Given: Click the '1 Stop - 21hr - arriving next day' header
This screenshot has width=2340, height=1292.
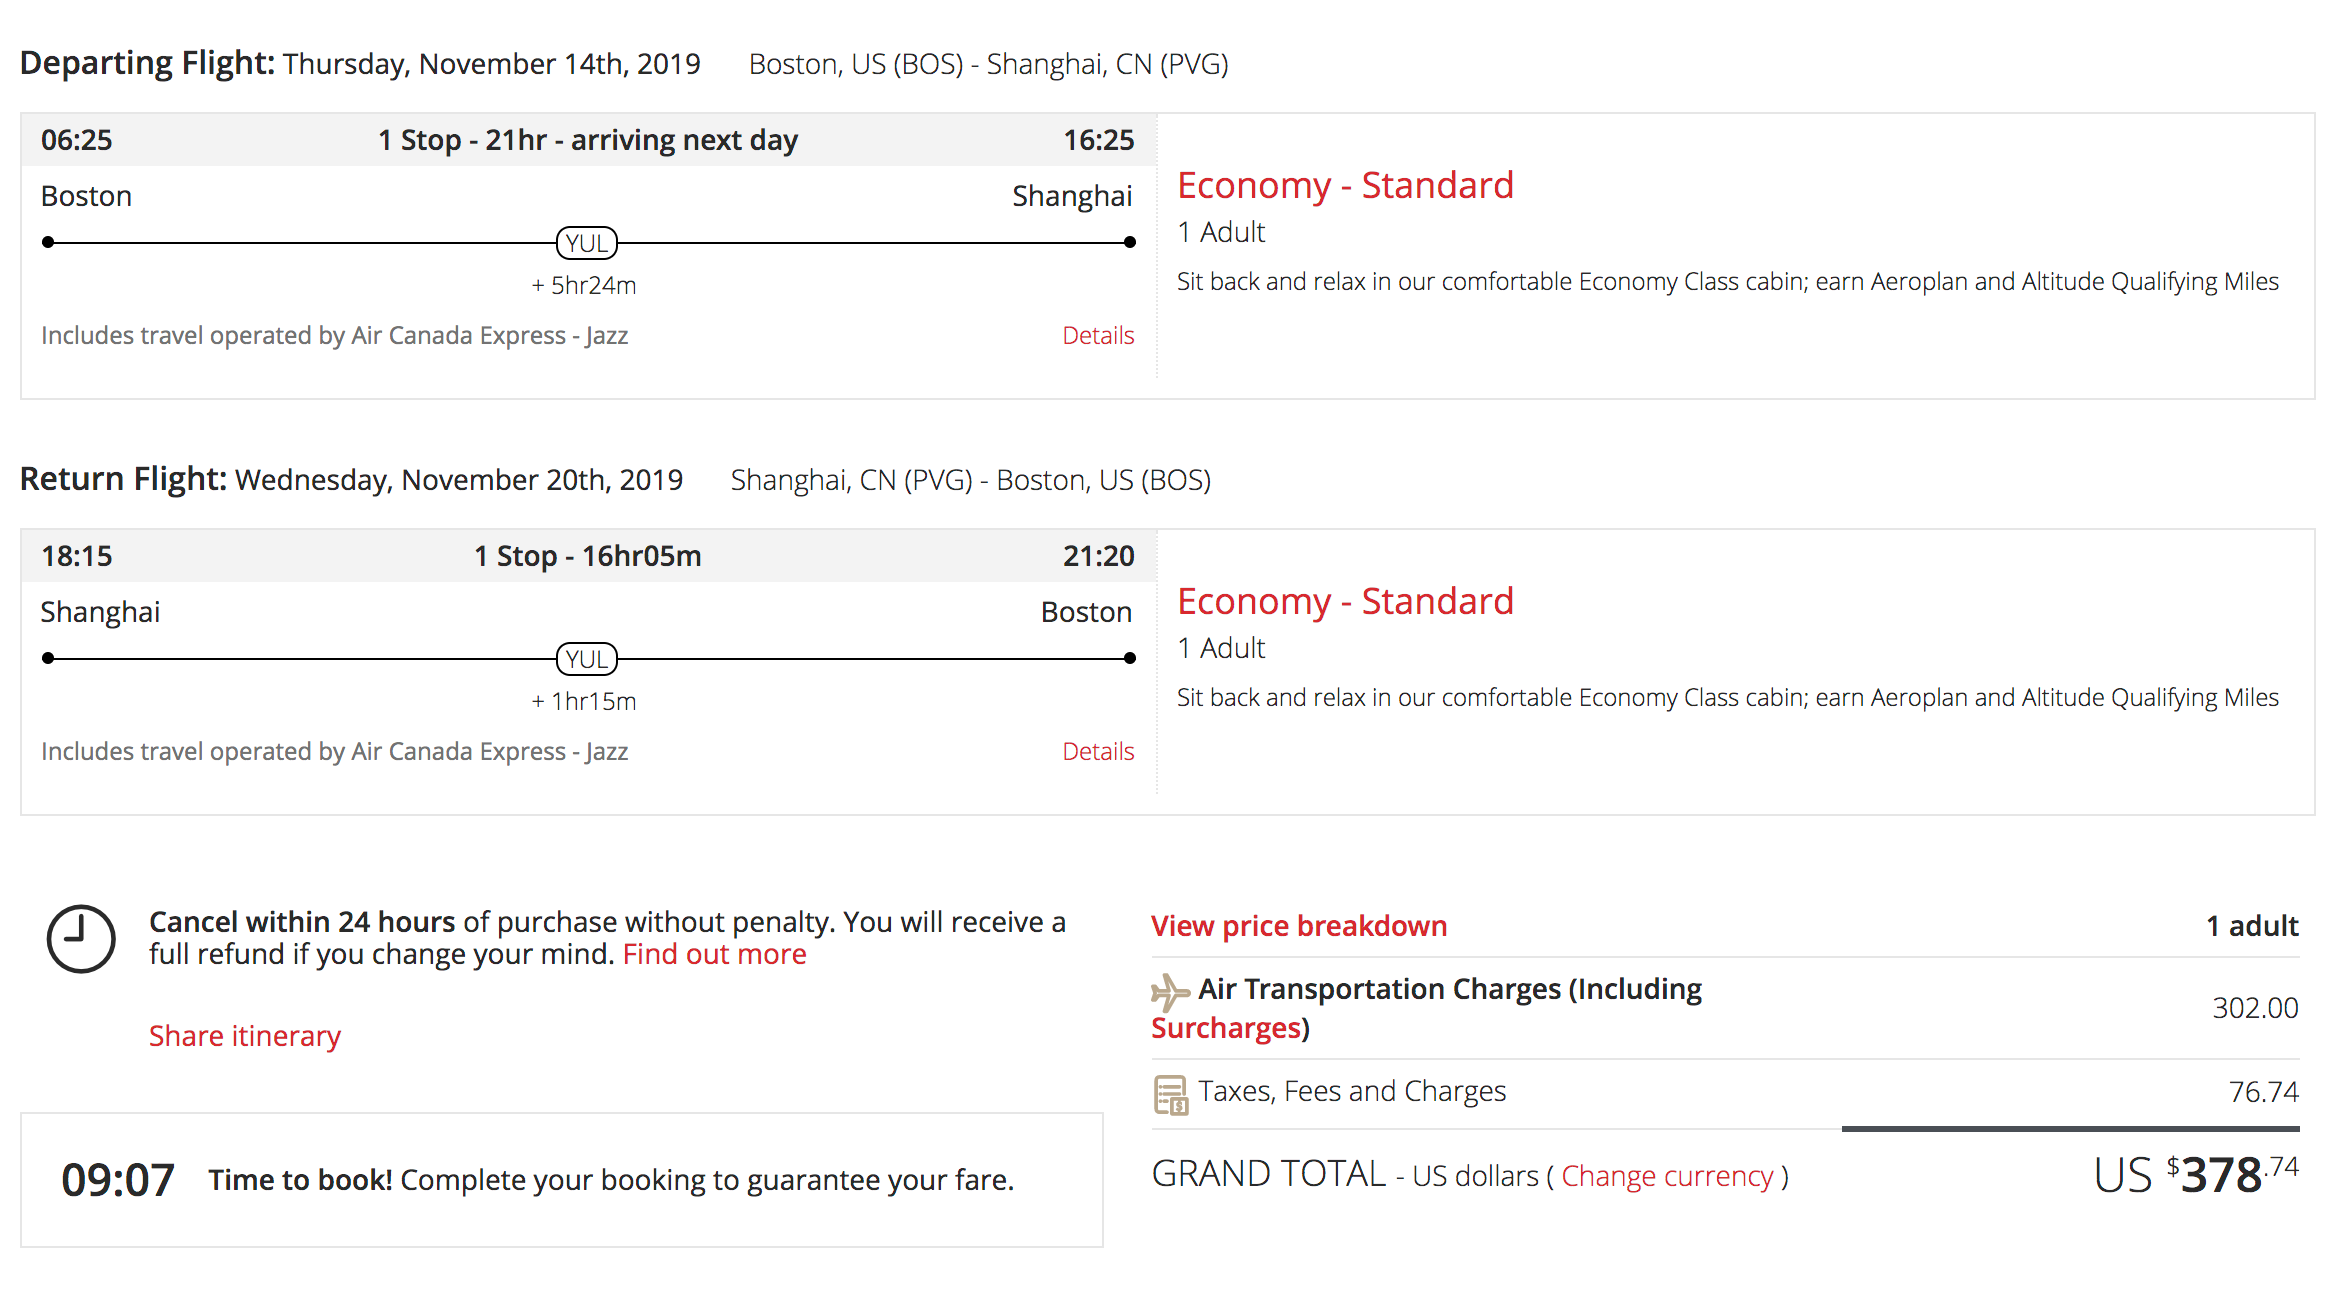Looking at the screenshot, I should click(x=588, y=141).
